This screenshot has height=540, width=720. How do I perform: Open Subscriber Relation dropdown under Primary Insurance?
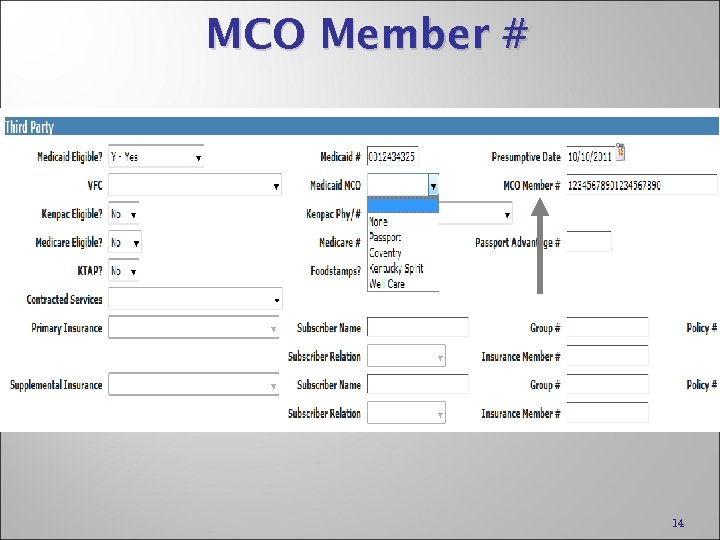click(x=406, y=356)
